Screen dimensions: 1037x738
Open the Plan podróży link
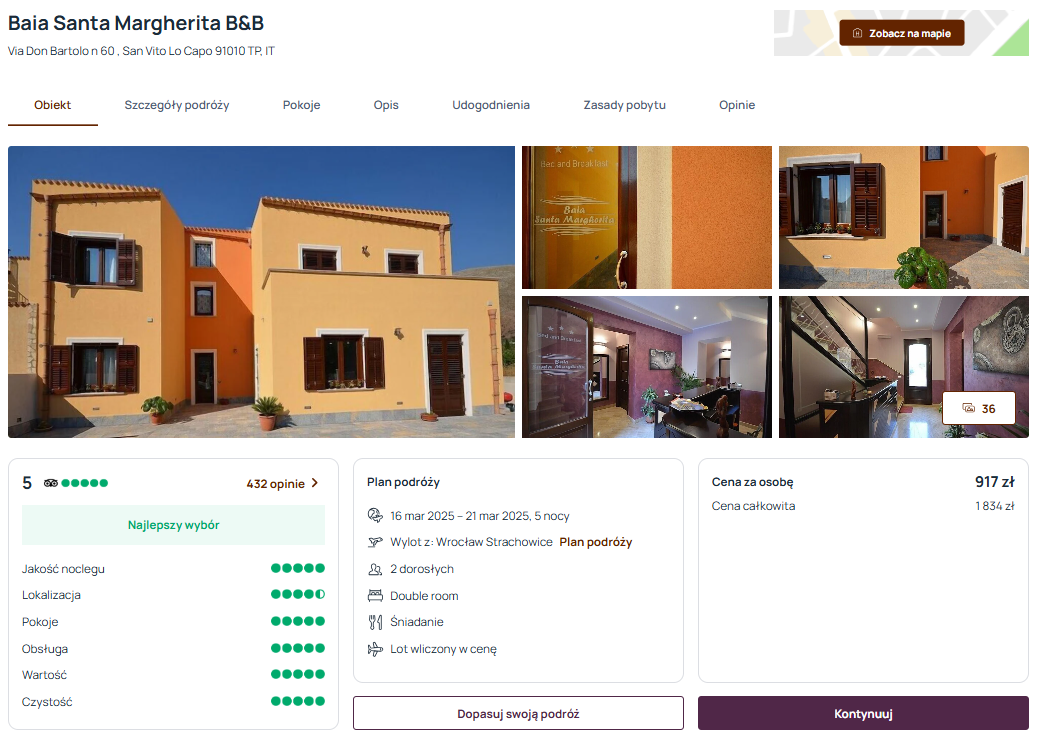pos(595,542)
